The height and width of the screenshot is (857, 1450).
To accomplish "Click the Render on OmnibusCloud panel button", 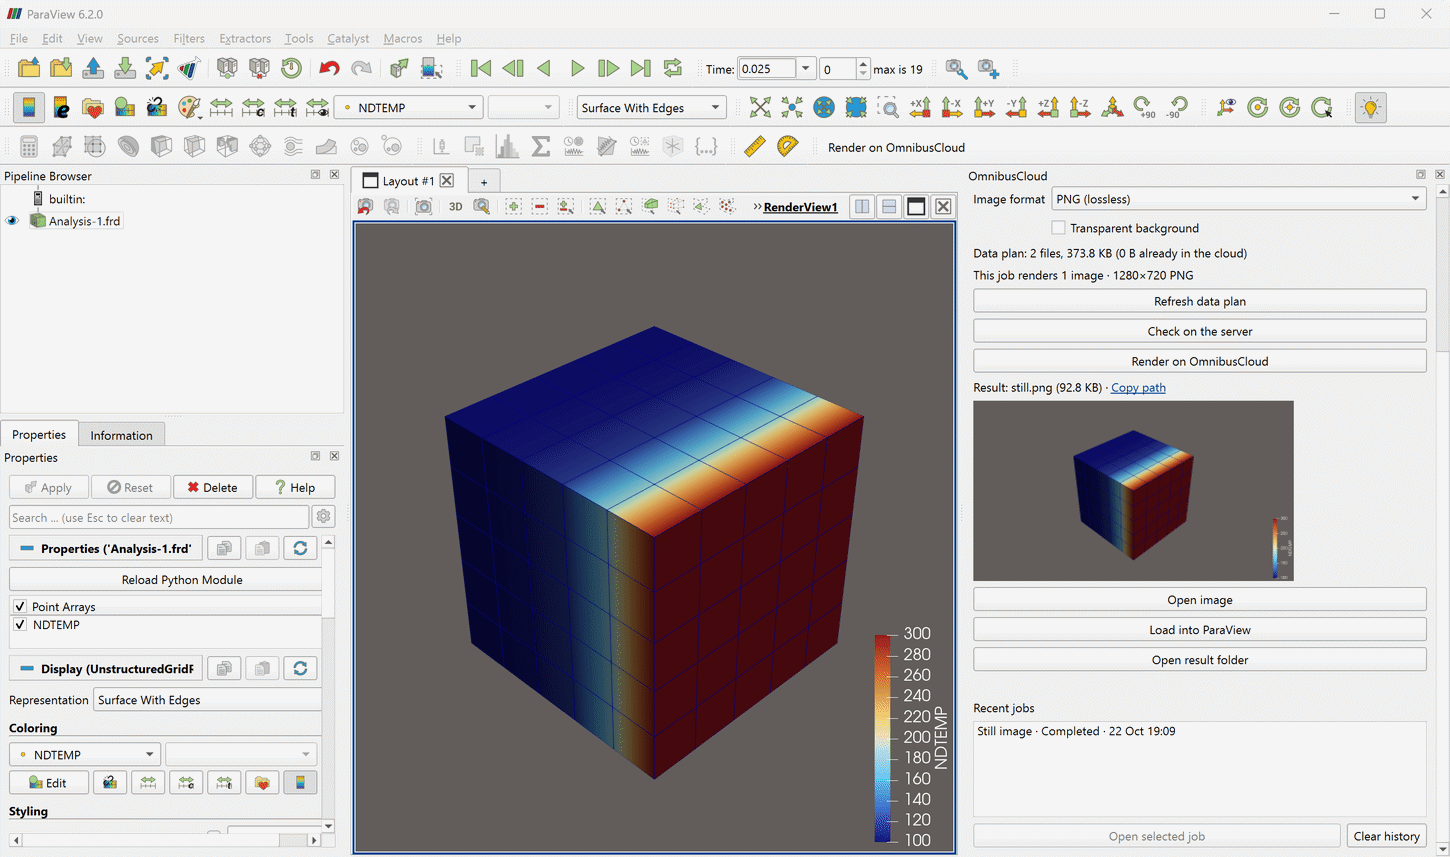I will [1199, 361].
